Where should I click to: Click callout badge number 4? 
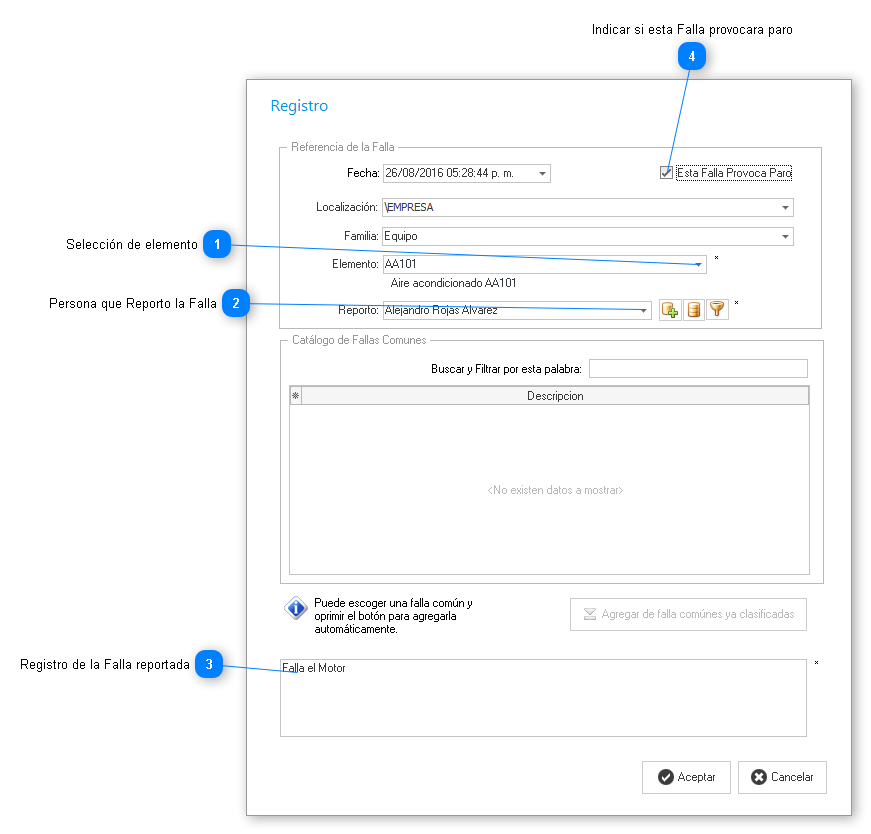(x=692, y=57)
